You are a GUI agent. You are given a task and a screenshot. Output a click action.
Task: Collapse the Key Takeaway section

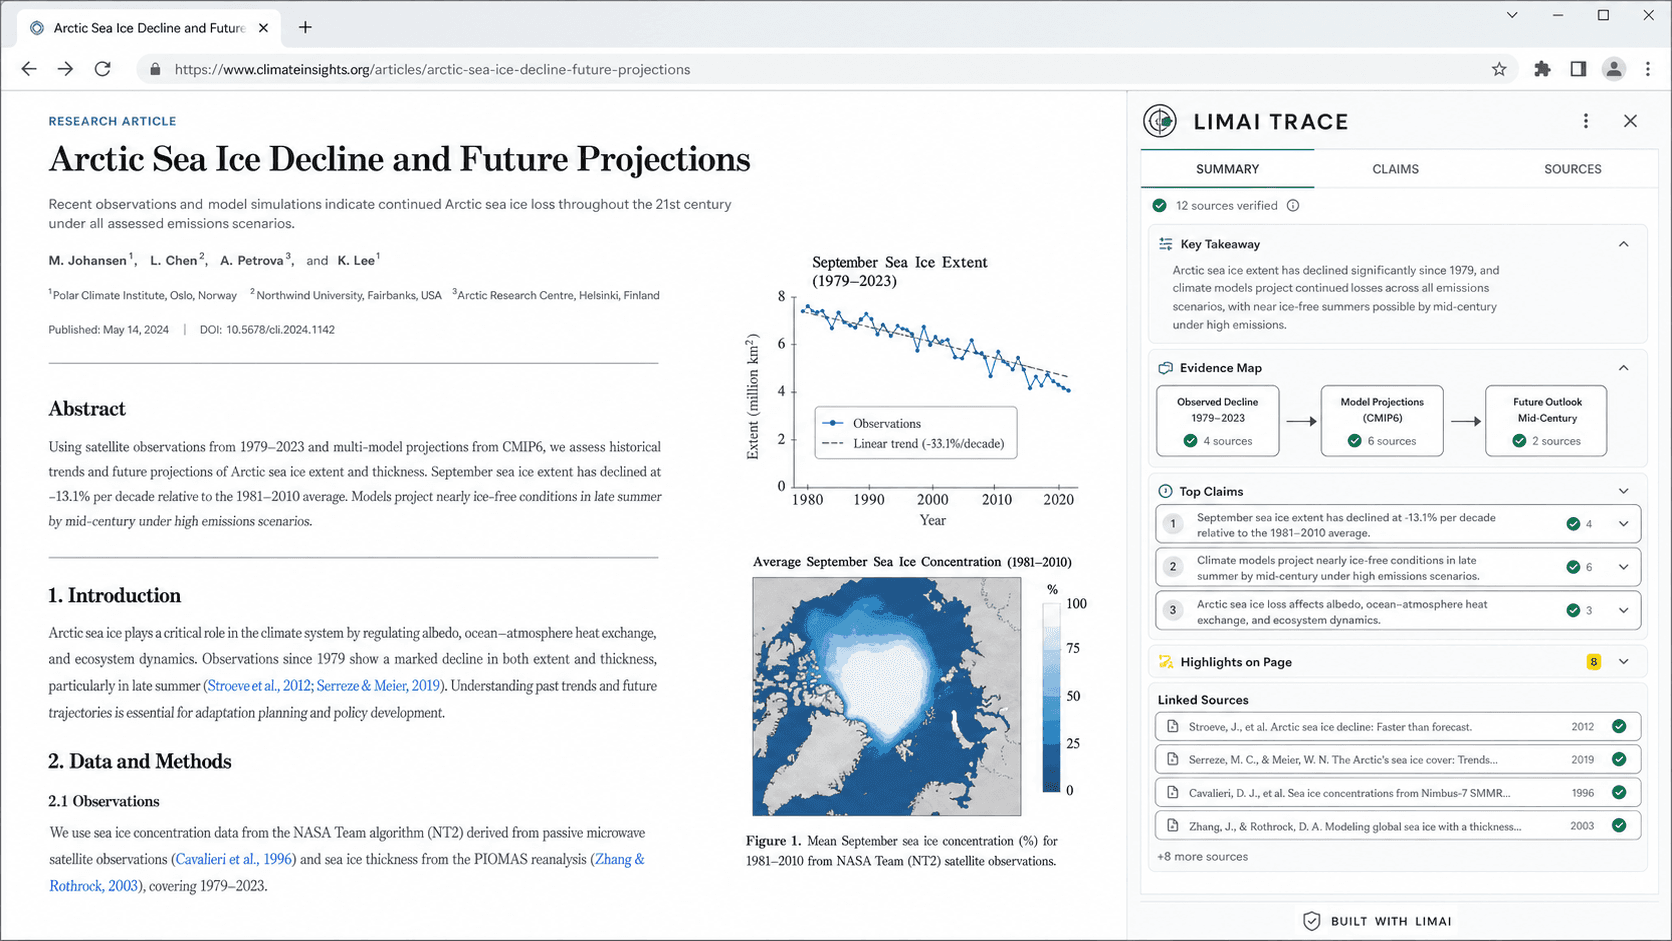tap(1624, 244)
